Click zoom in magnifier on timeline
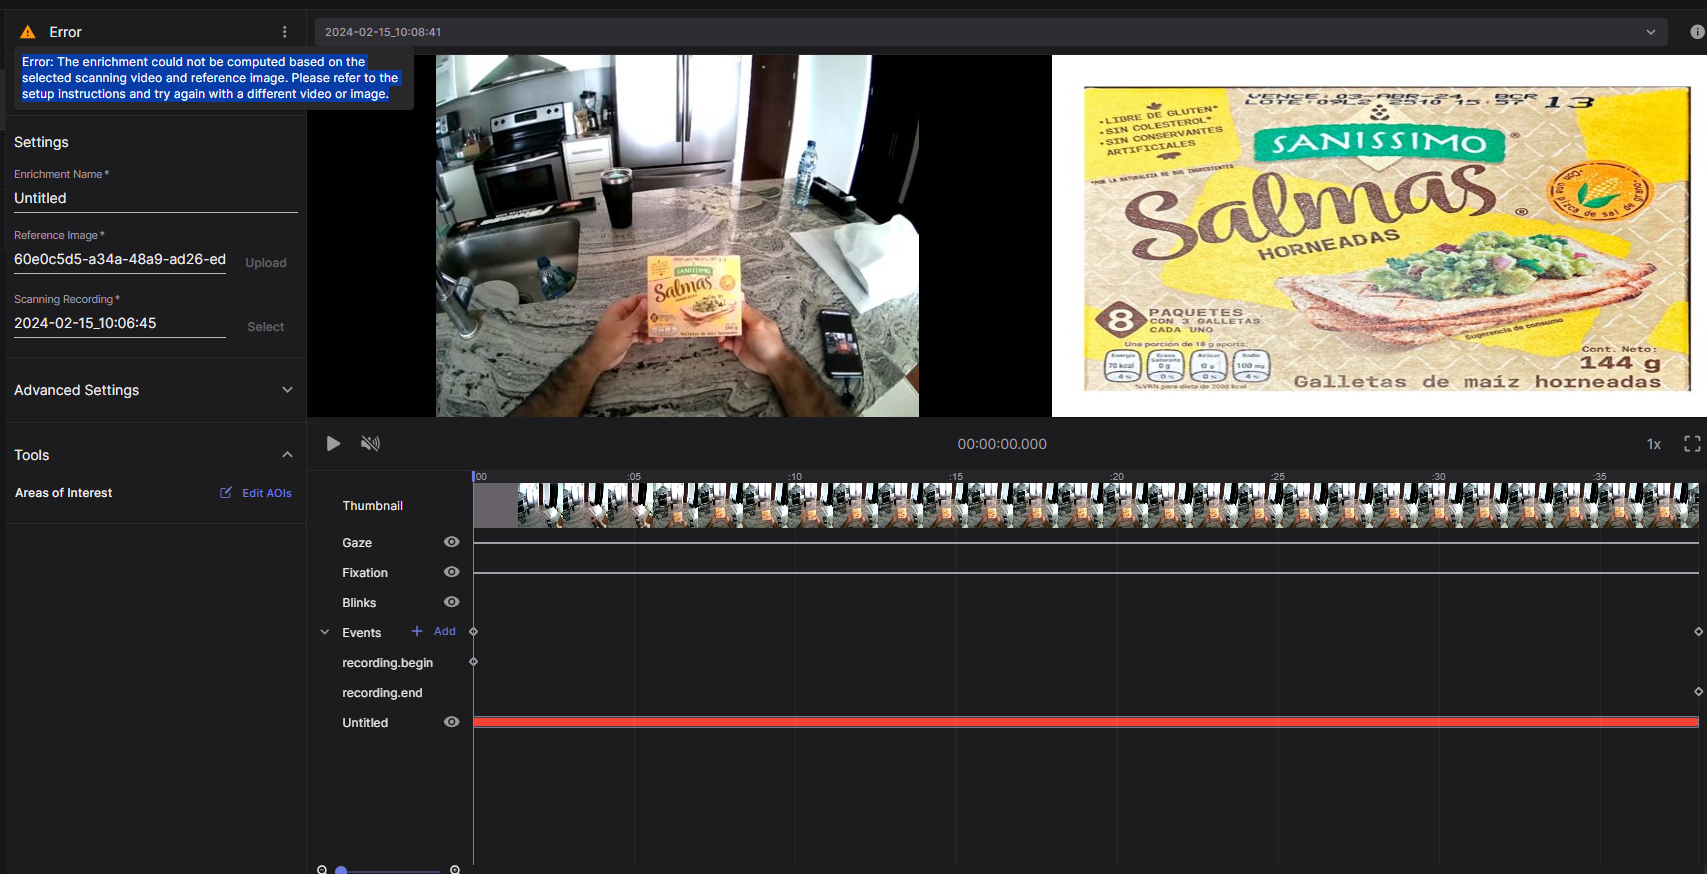Image resolution: width=1707 pixels, height=874 pixels. (455, 870)
